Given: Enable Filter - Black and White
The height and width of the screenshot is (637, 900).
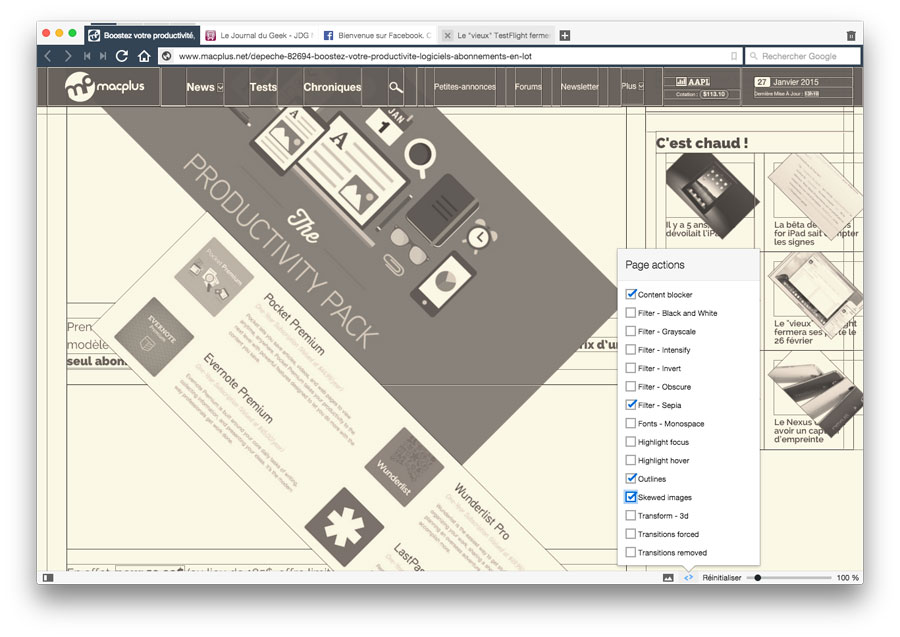Looking at the screenshot, I should [x=631, y=313].
